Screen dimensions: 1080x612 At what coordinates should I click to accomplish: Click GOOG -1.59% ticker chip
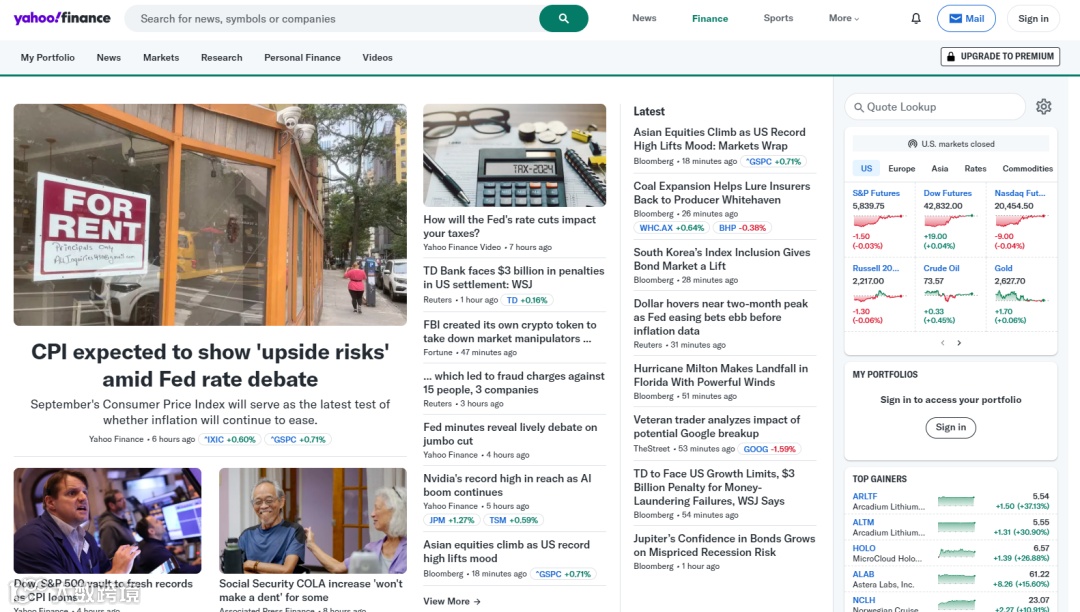click(769, 449)
